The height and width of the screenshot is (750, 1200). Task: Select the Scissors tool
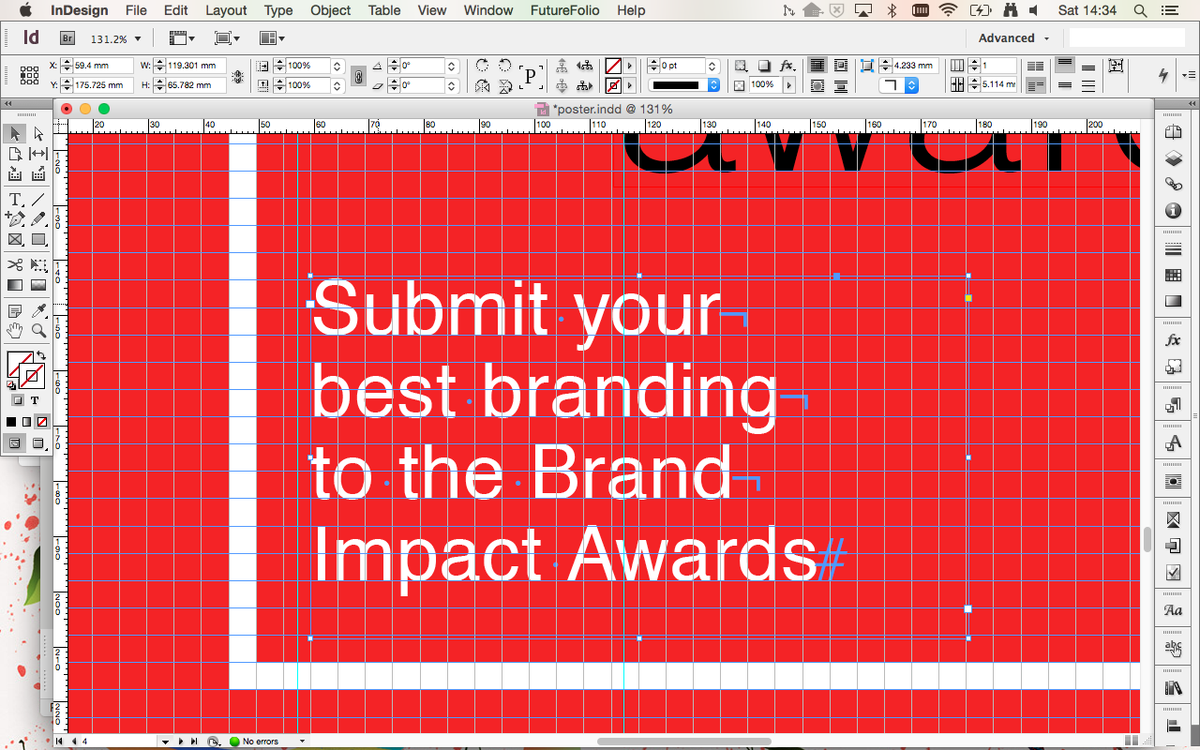click(13, 265)
